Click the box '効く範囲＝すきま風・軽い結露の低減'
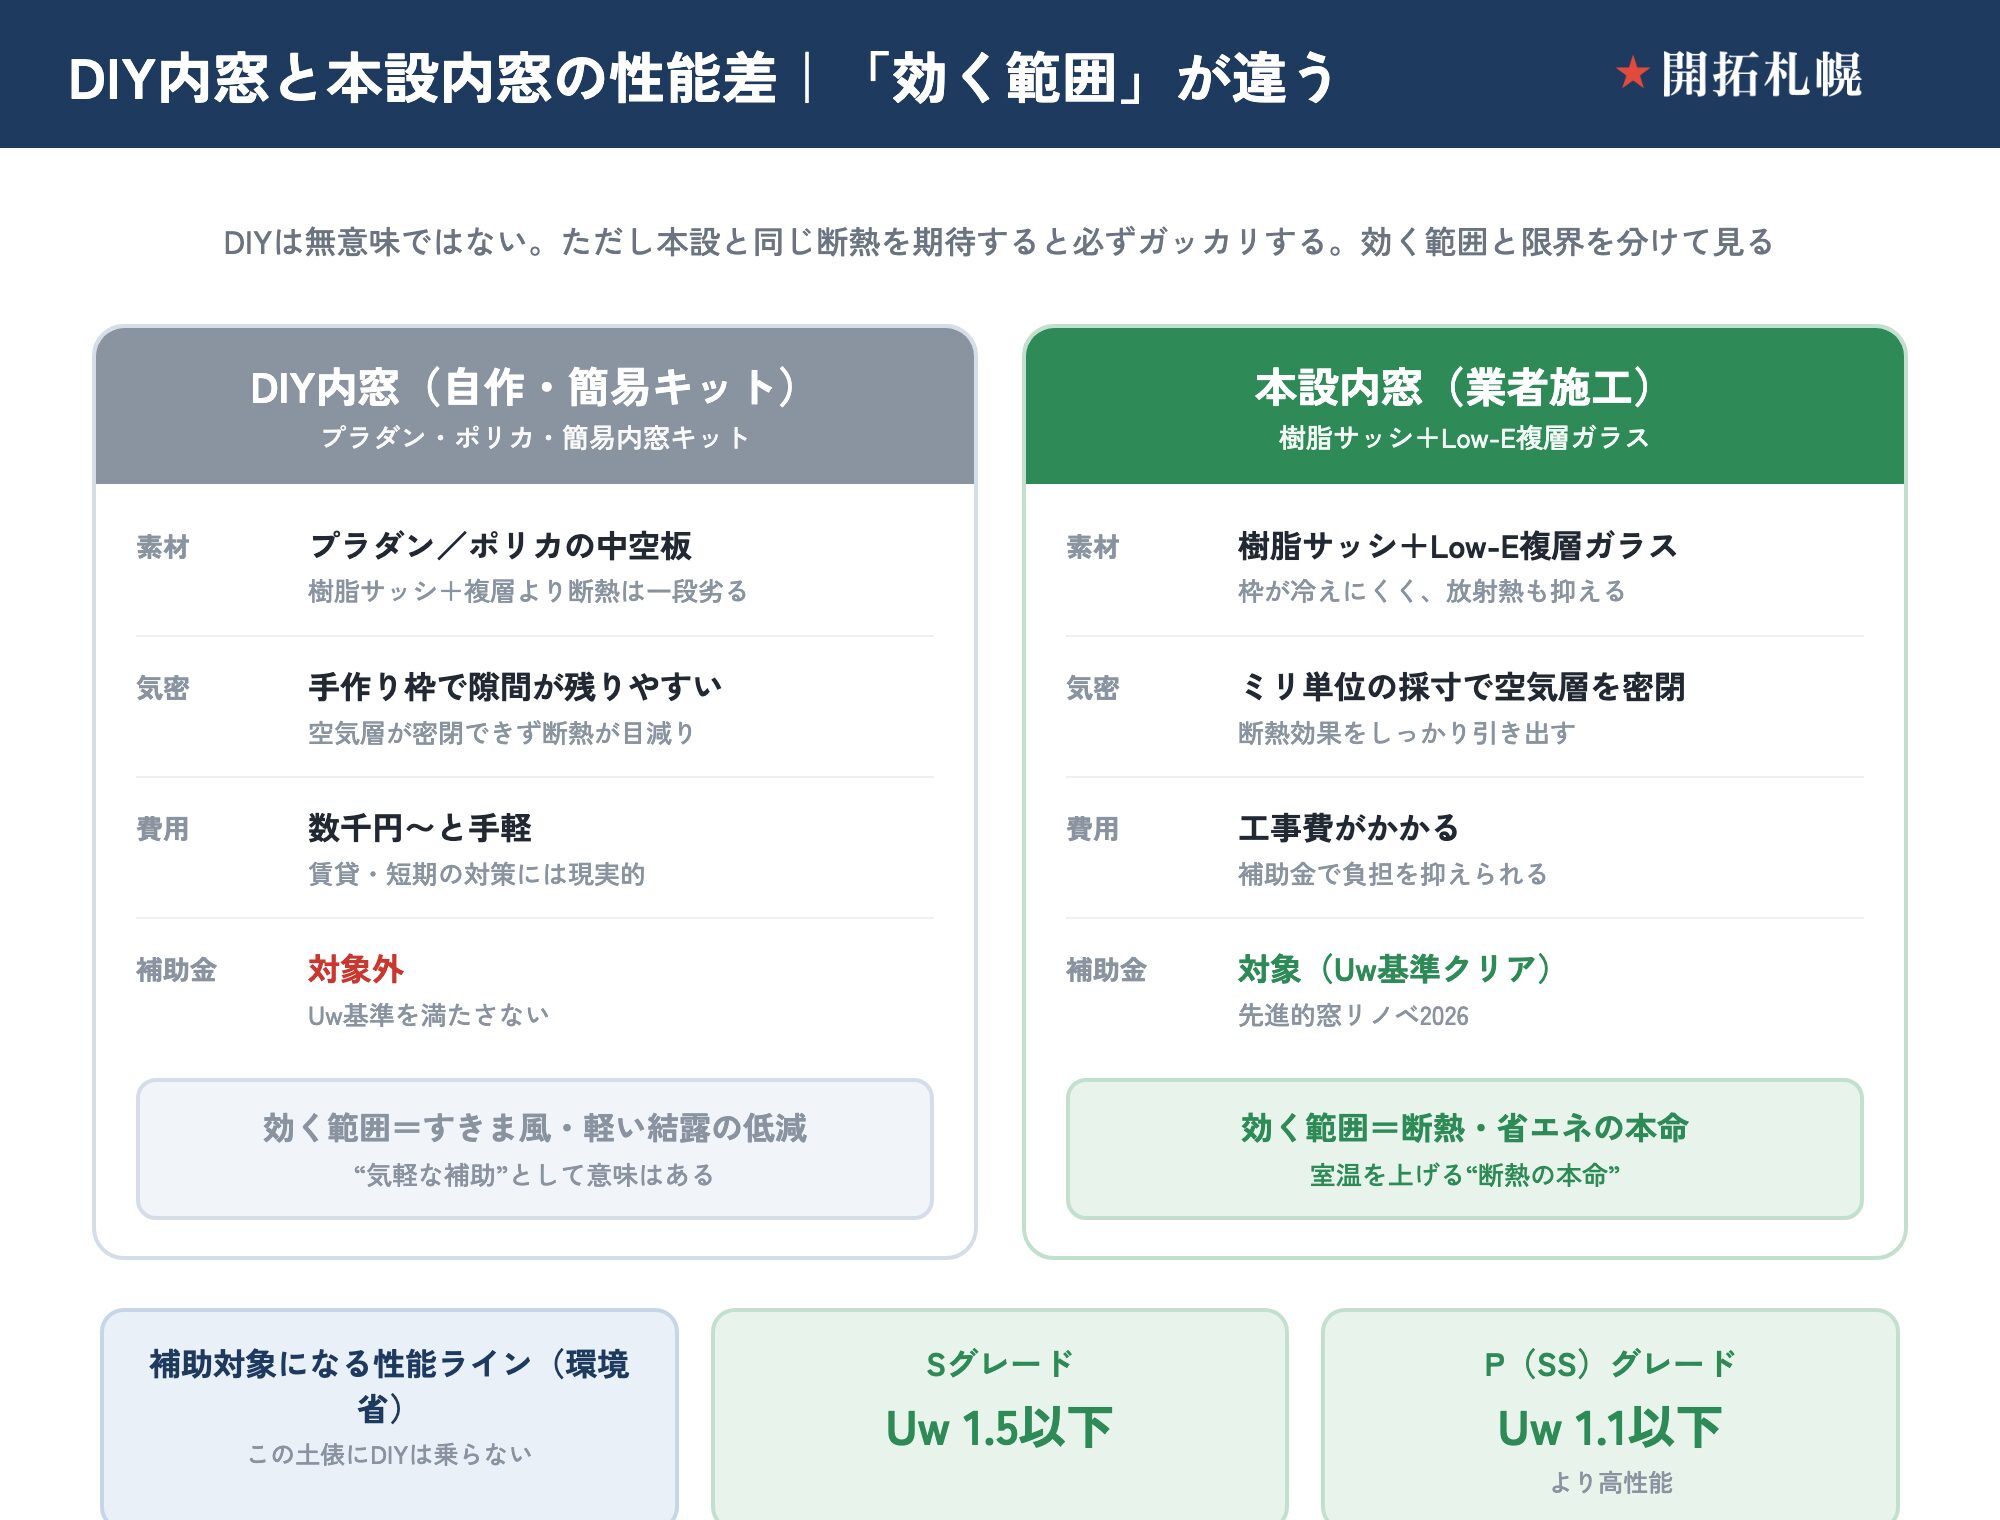This screenshot has width=2000, height=1520. click(x=534, y=1149)
